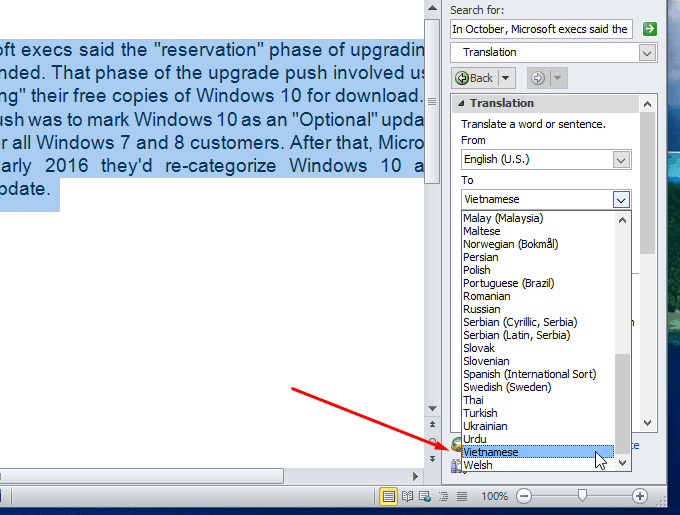Switch to Full Screen Reading view

tap(407, 496)
